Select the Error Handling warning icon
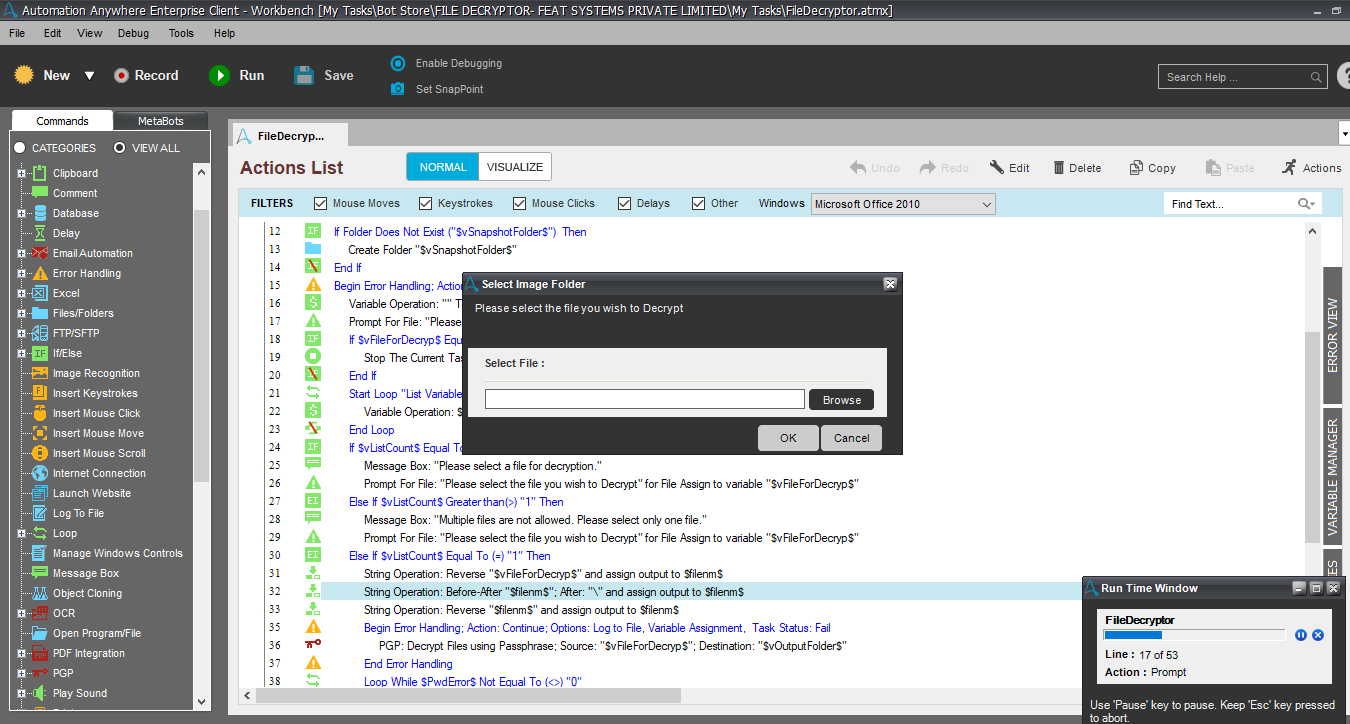Viewport: 1350px width, 724px height. [40, 273]
